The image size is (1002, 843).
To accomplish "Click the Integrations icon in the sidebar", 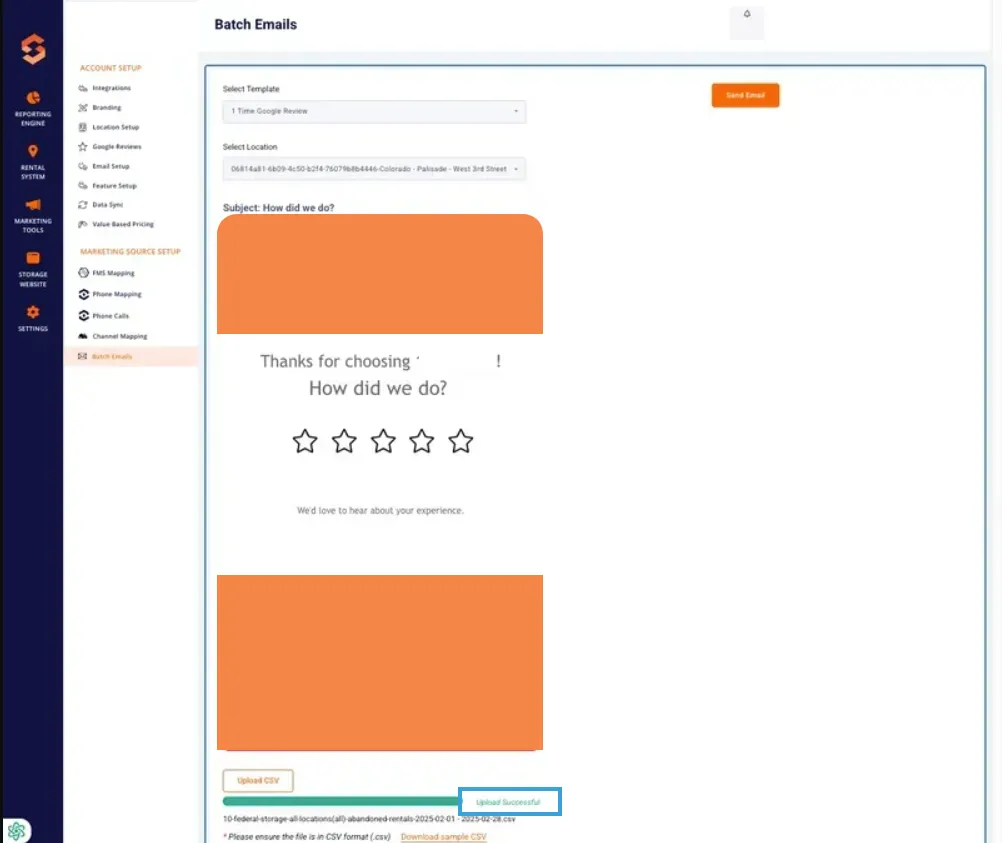I will pyautogui.click(x=83, y=88).
